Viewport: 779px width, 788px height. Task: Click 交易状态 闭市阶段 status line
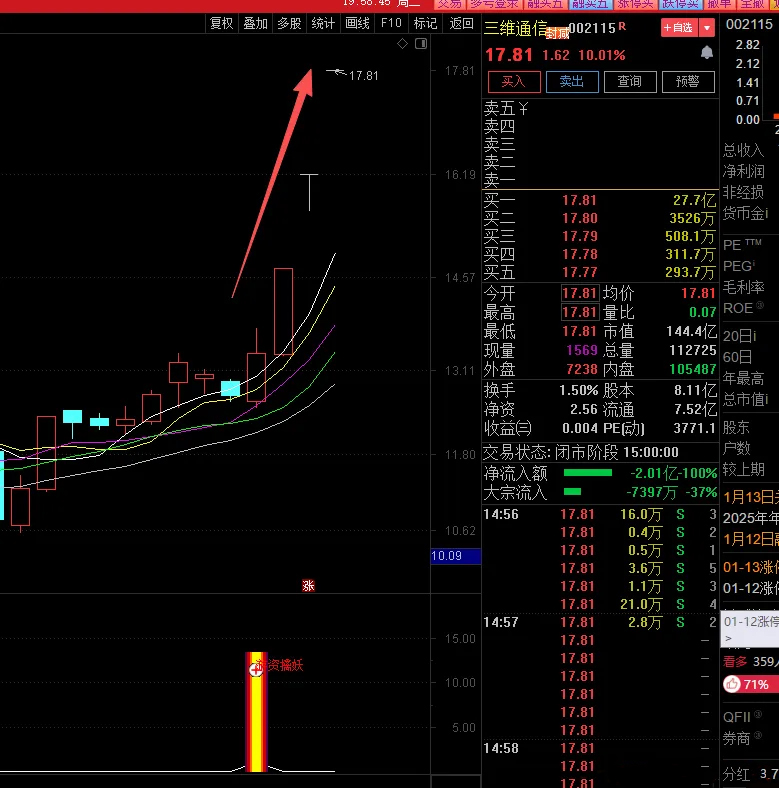pos(581,452)
